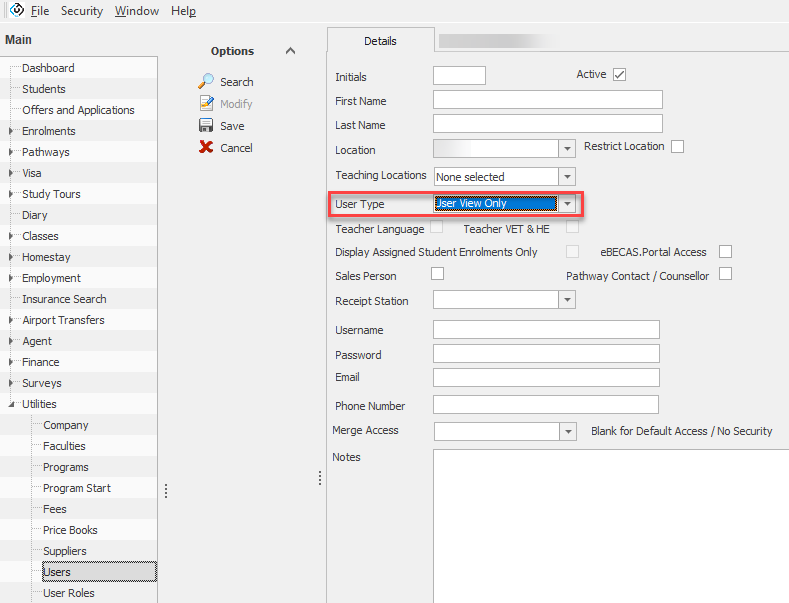The image size is (789, 603).
Task: Enable eBECAS.Portal Access checkbox
Action: pyautogui.click(x=726, y=252)
